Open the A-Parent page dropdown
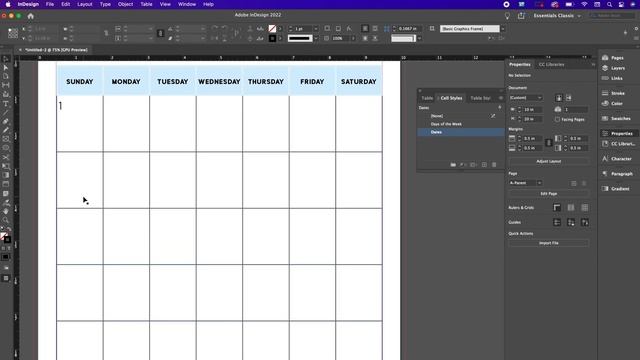The height and width of the screenshot is (360, 640). (526, 183)
